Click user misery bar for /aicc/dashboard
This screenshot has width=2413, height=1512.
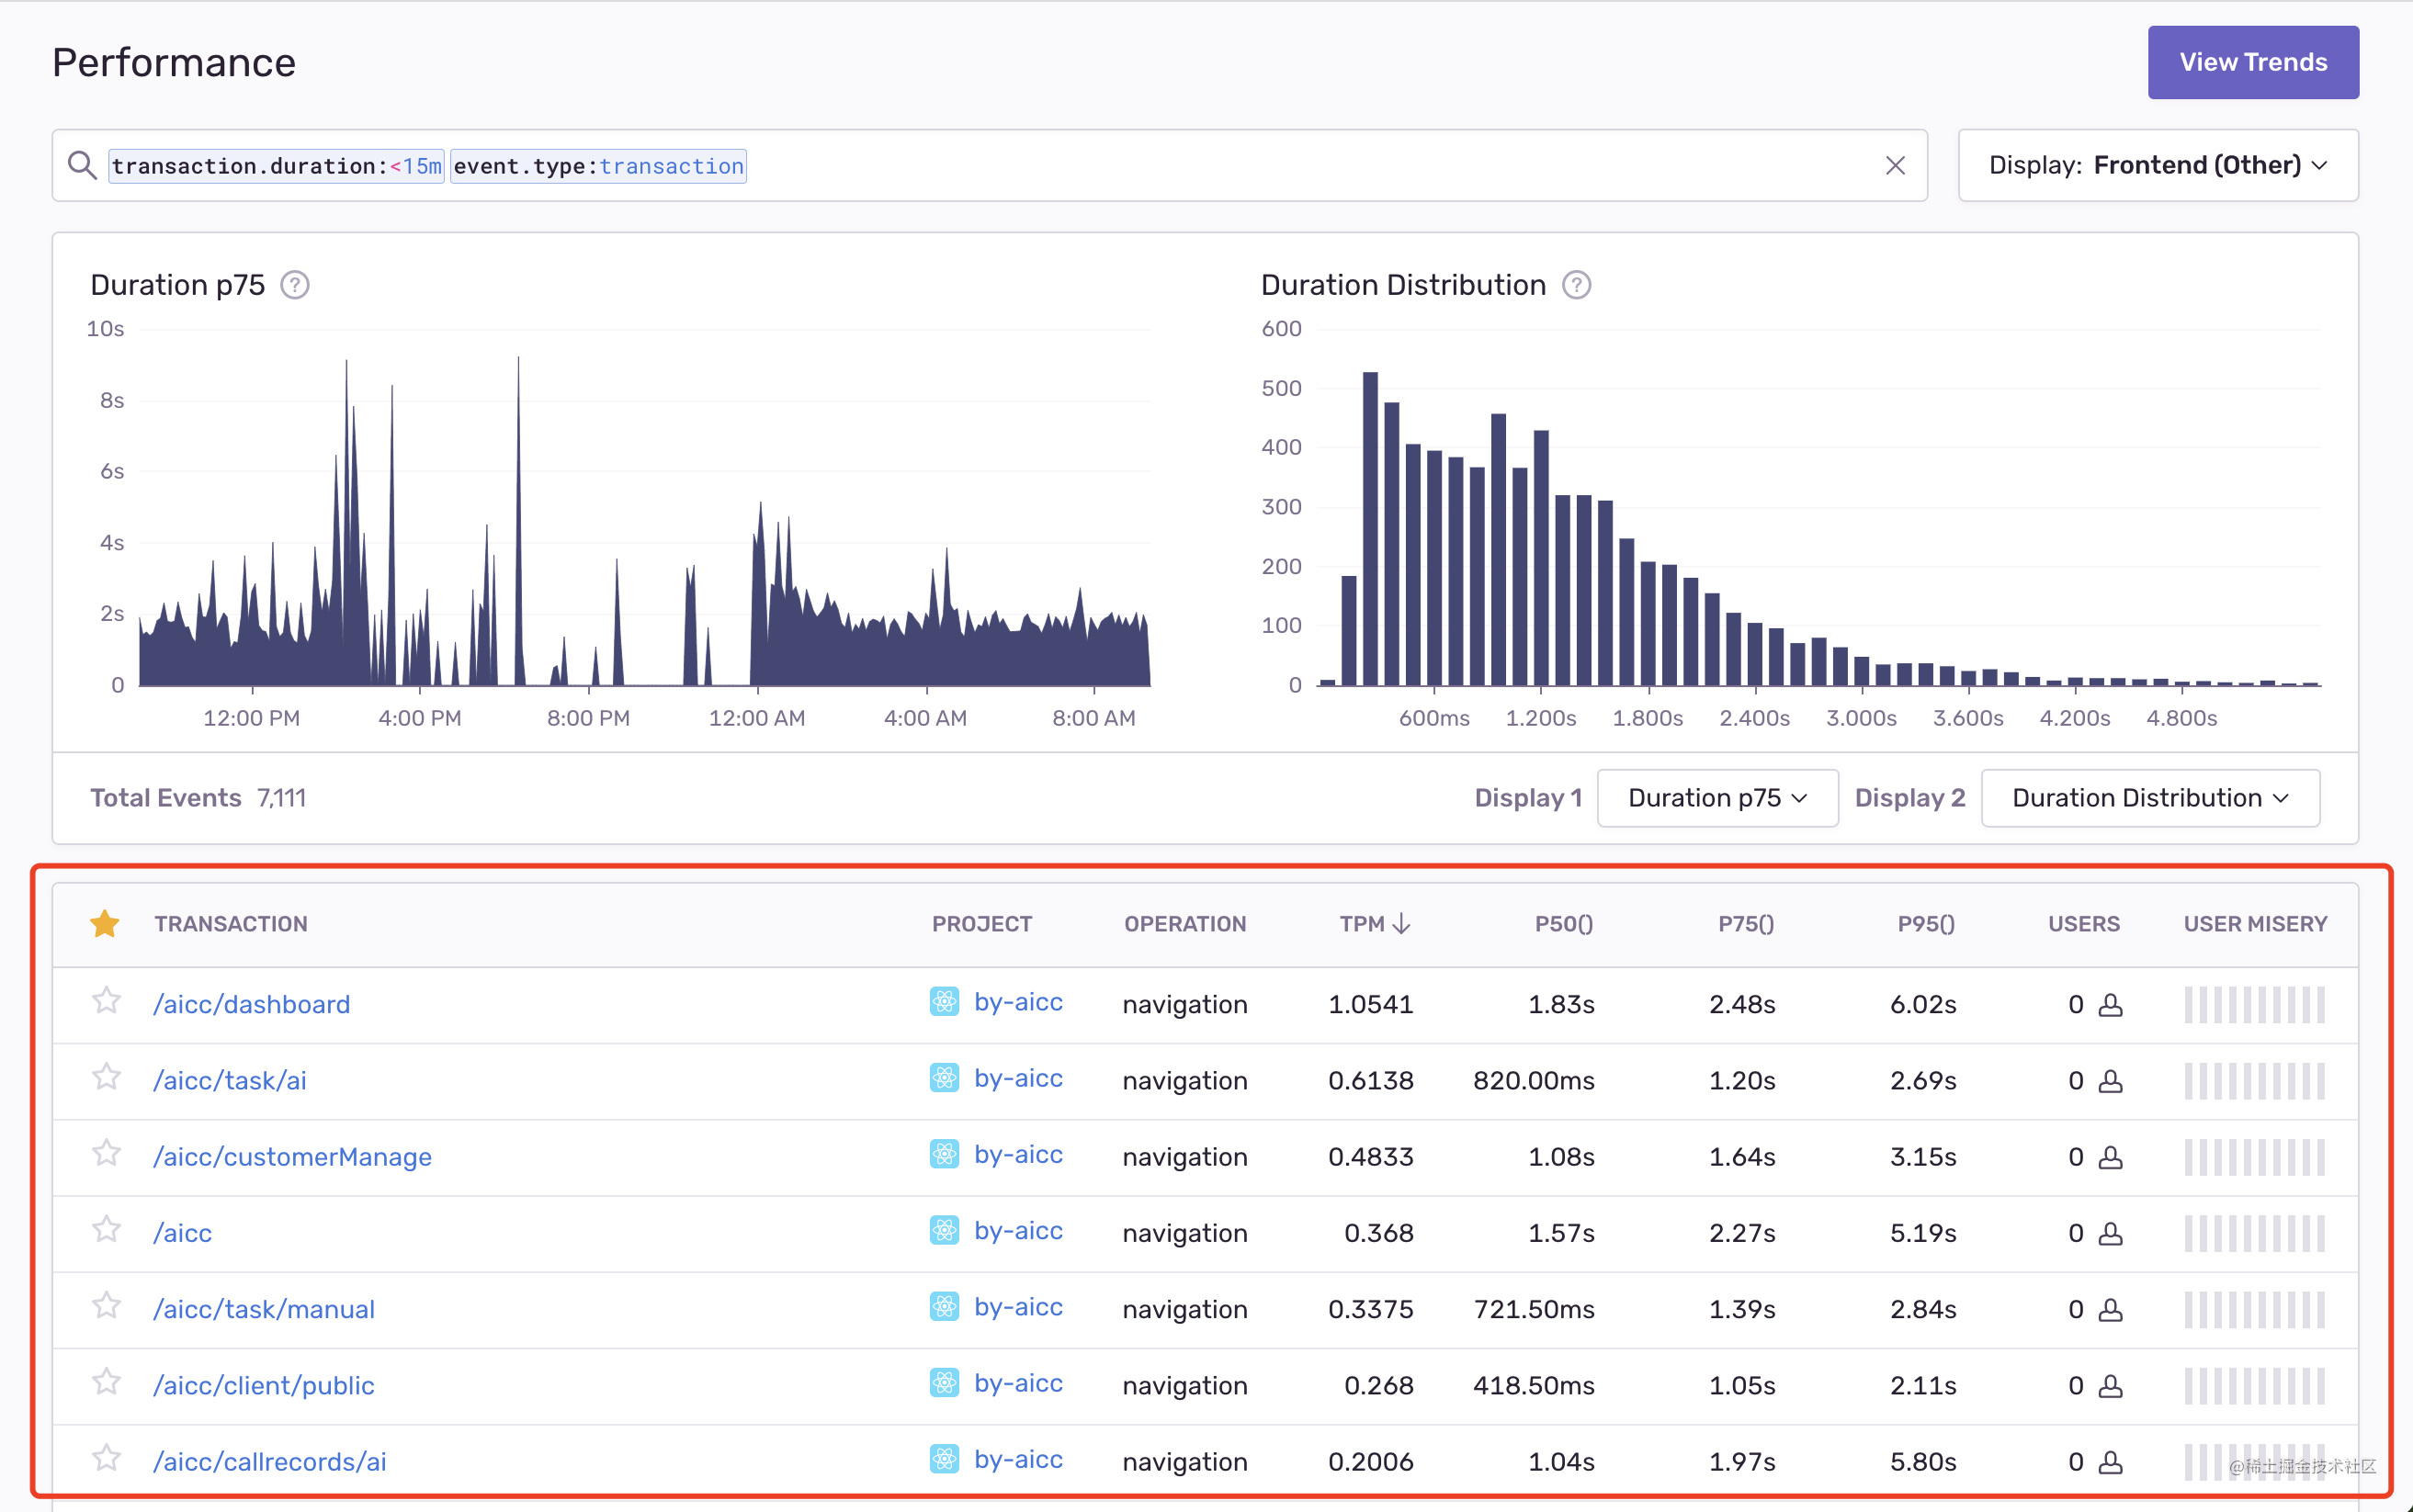point(2255,1005)
